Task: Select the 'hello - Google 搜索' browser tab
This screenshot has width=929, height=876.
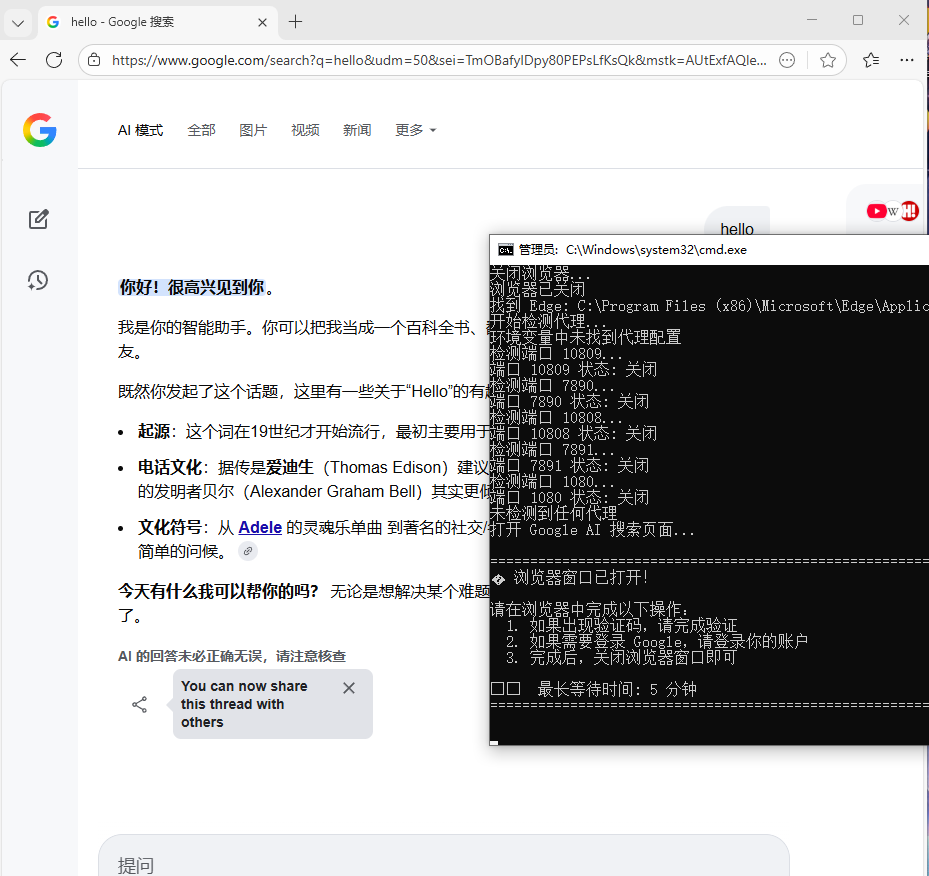Action: [x=158, y=23]
